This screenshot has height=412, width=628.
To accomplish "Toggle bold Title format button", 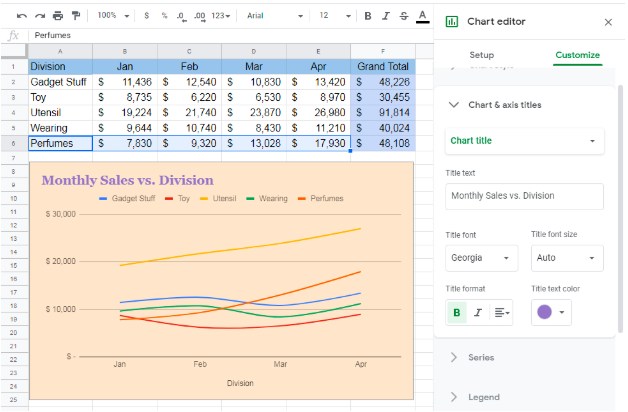I will [x=457, y=313].
